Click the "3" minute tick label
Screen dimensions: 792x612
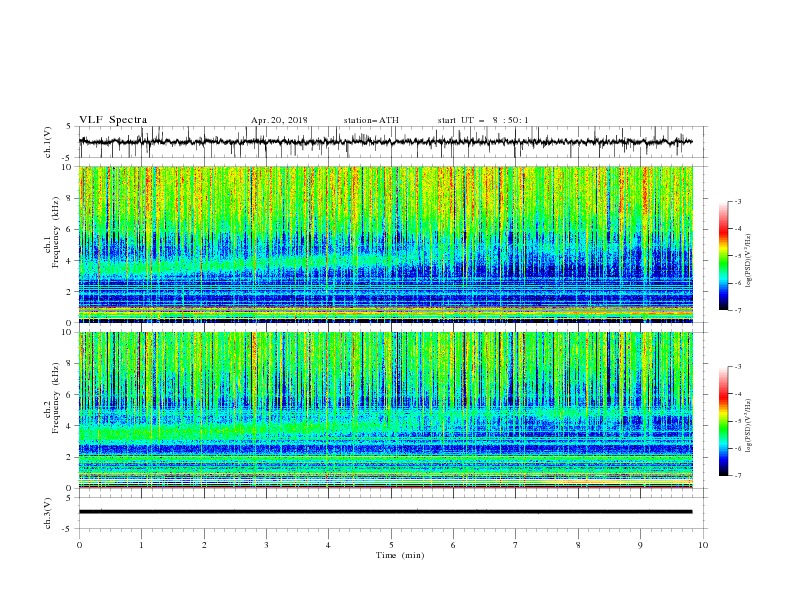(266, 545)
